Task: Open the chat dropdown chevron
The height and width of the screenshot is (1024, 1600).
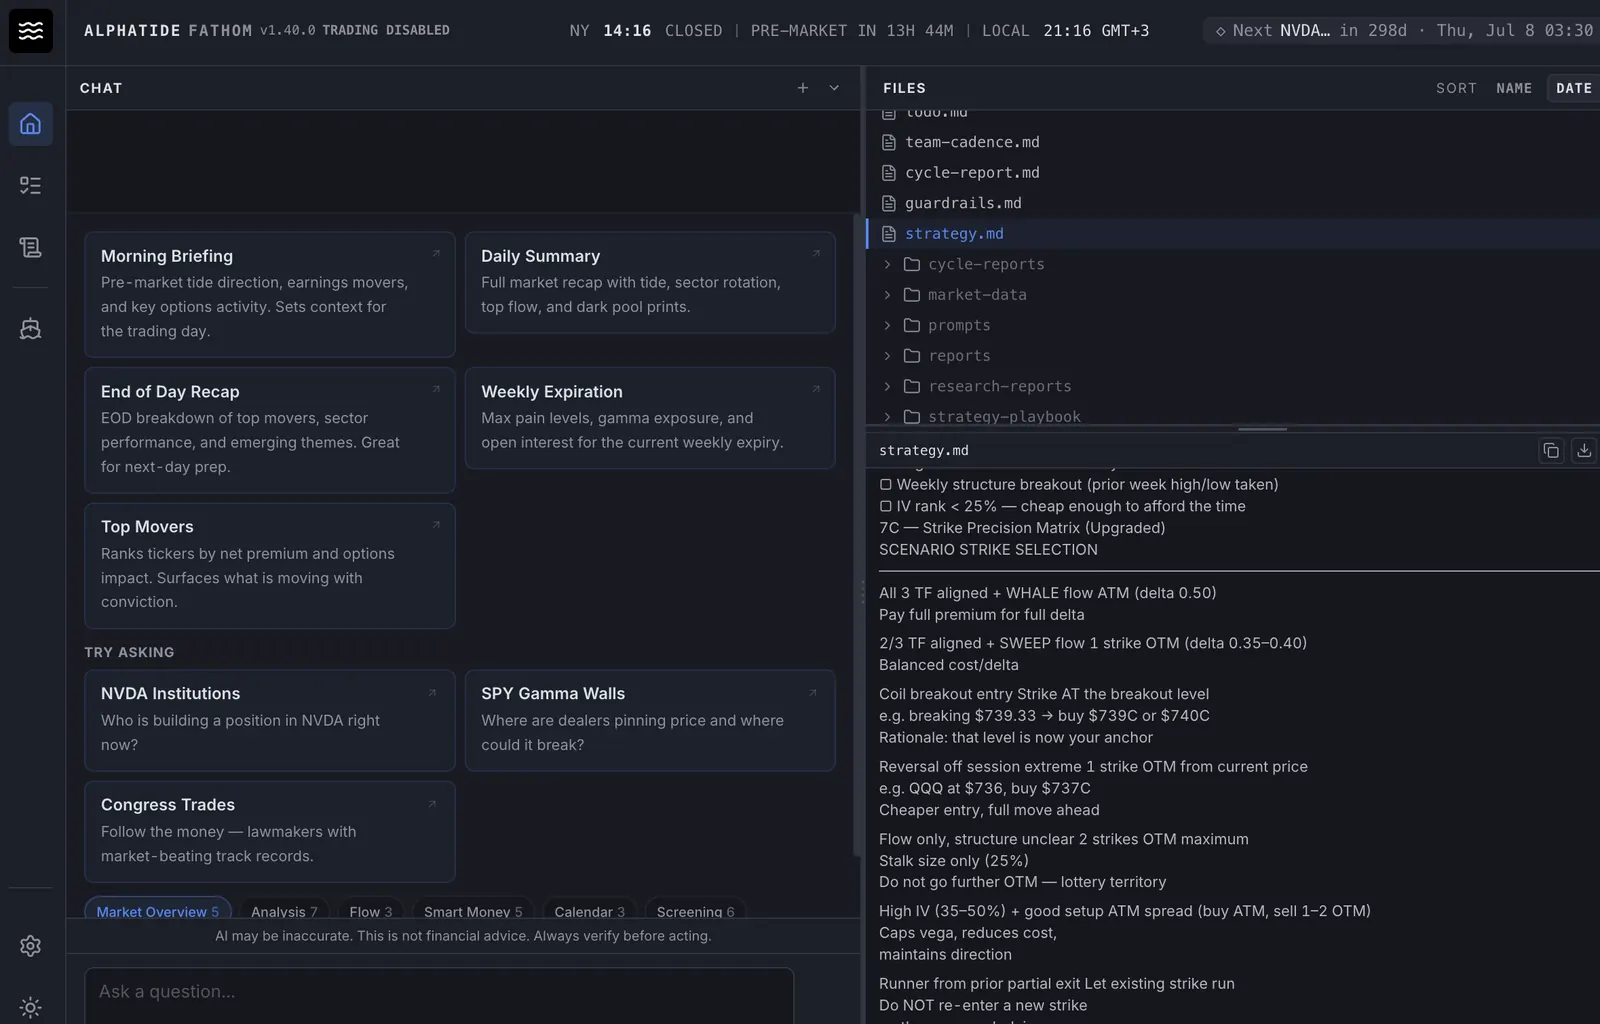Action: coord(834,88)
